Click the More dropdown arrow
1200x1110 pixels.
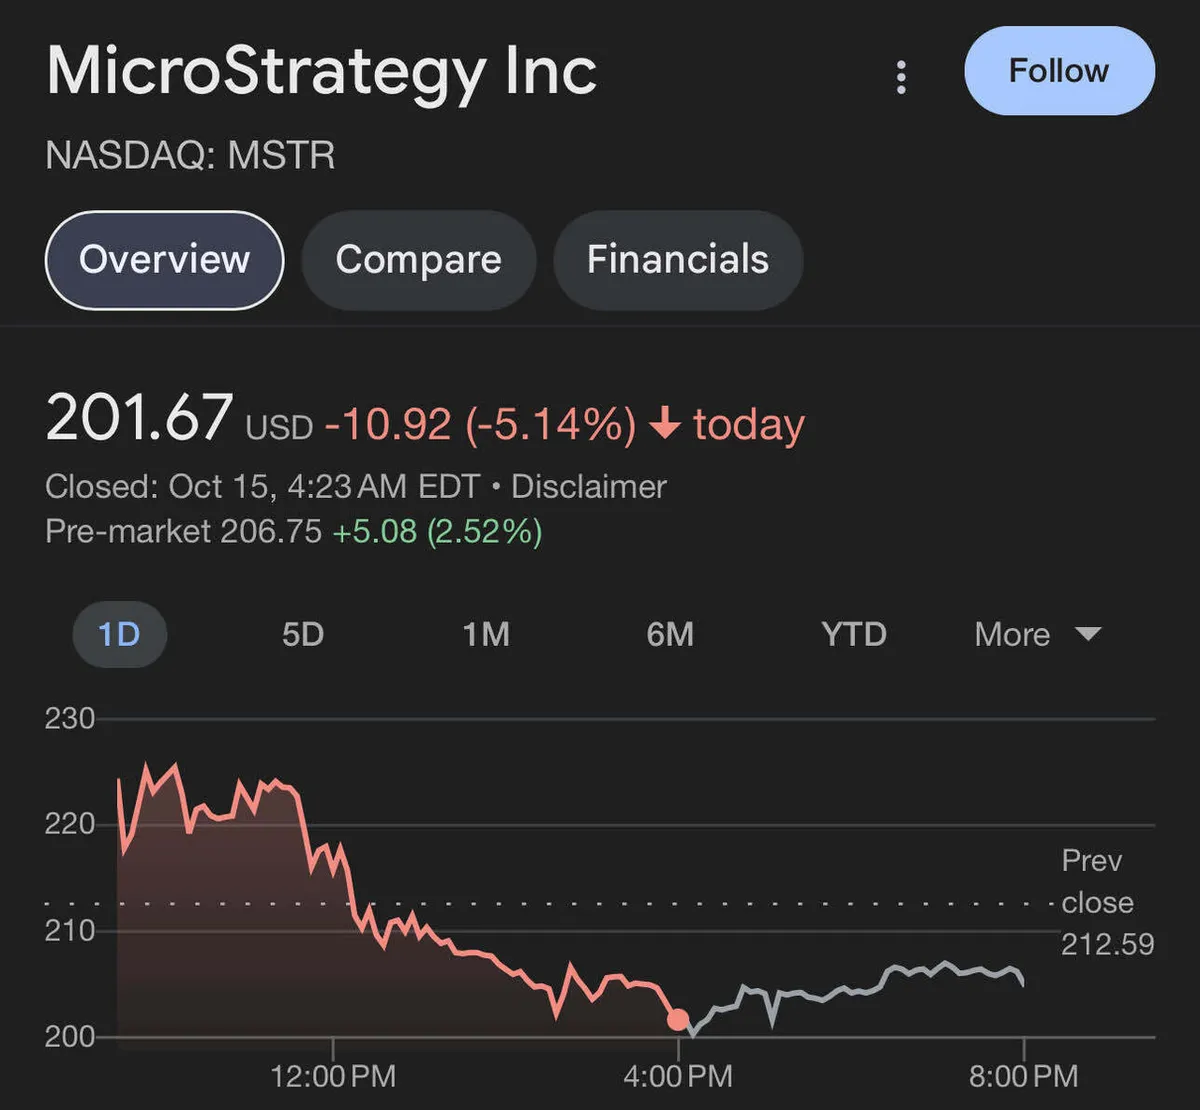[1087, 634]
